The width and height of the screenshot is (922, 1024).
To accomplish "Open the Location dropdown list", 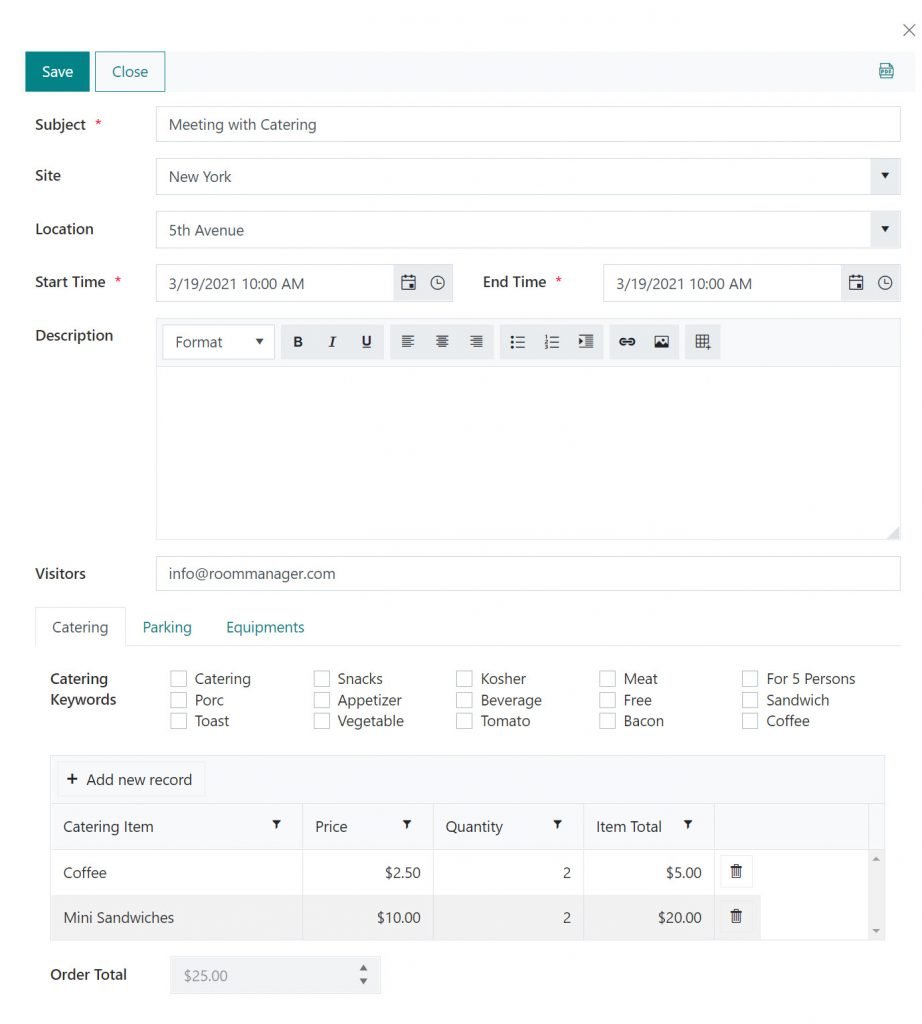I will pos(884,229).
